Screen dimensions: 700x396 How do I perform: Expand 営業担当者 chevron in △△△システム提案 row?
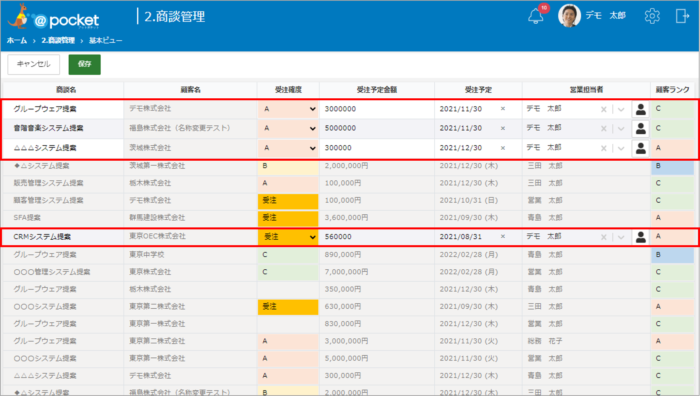coord(621,149)
